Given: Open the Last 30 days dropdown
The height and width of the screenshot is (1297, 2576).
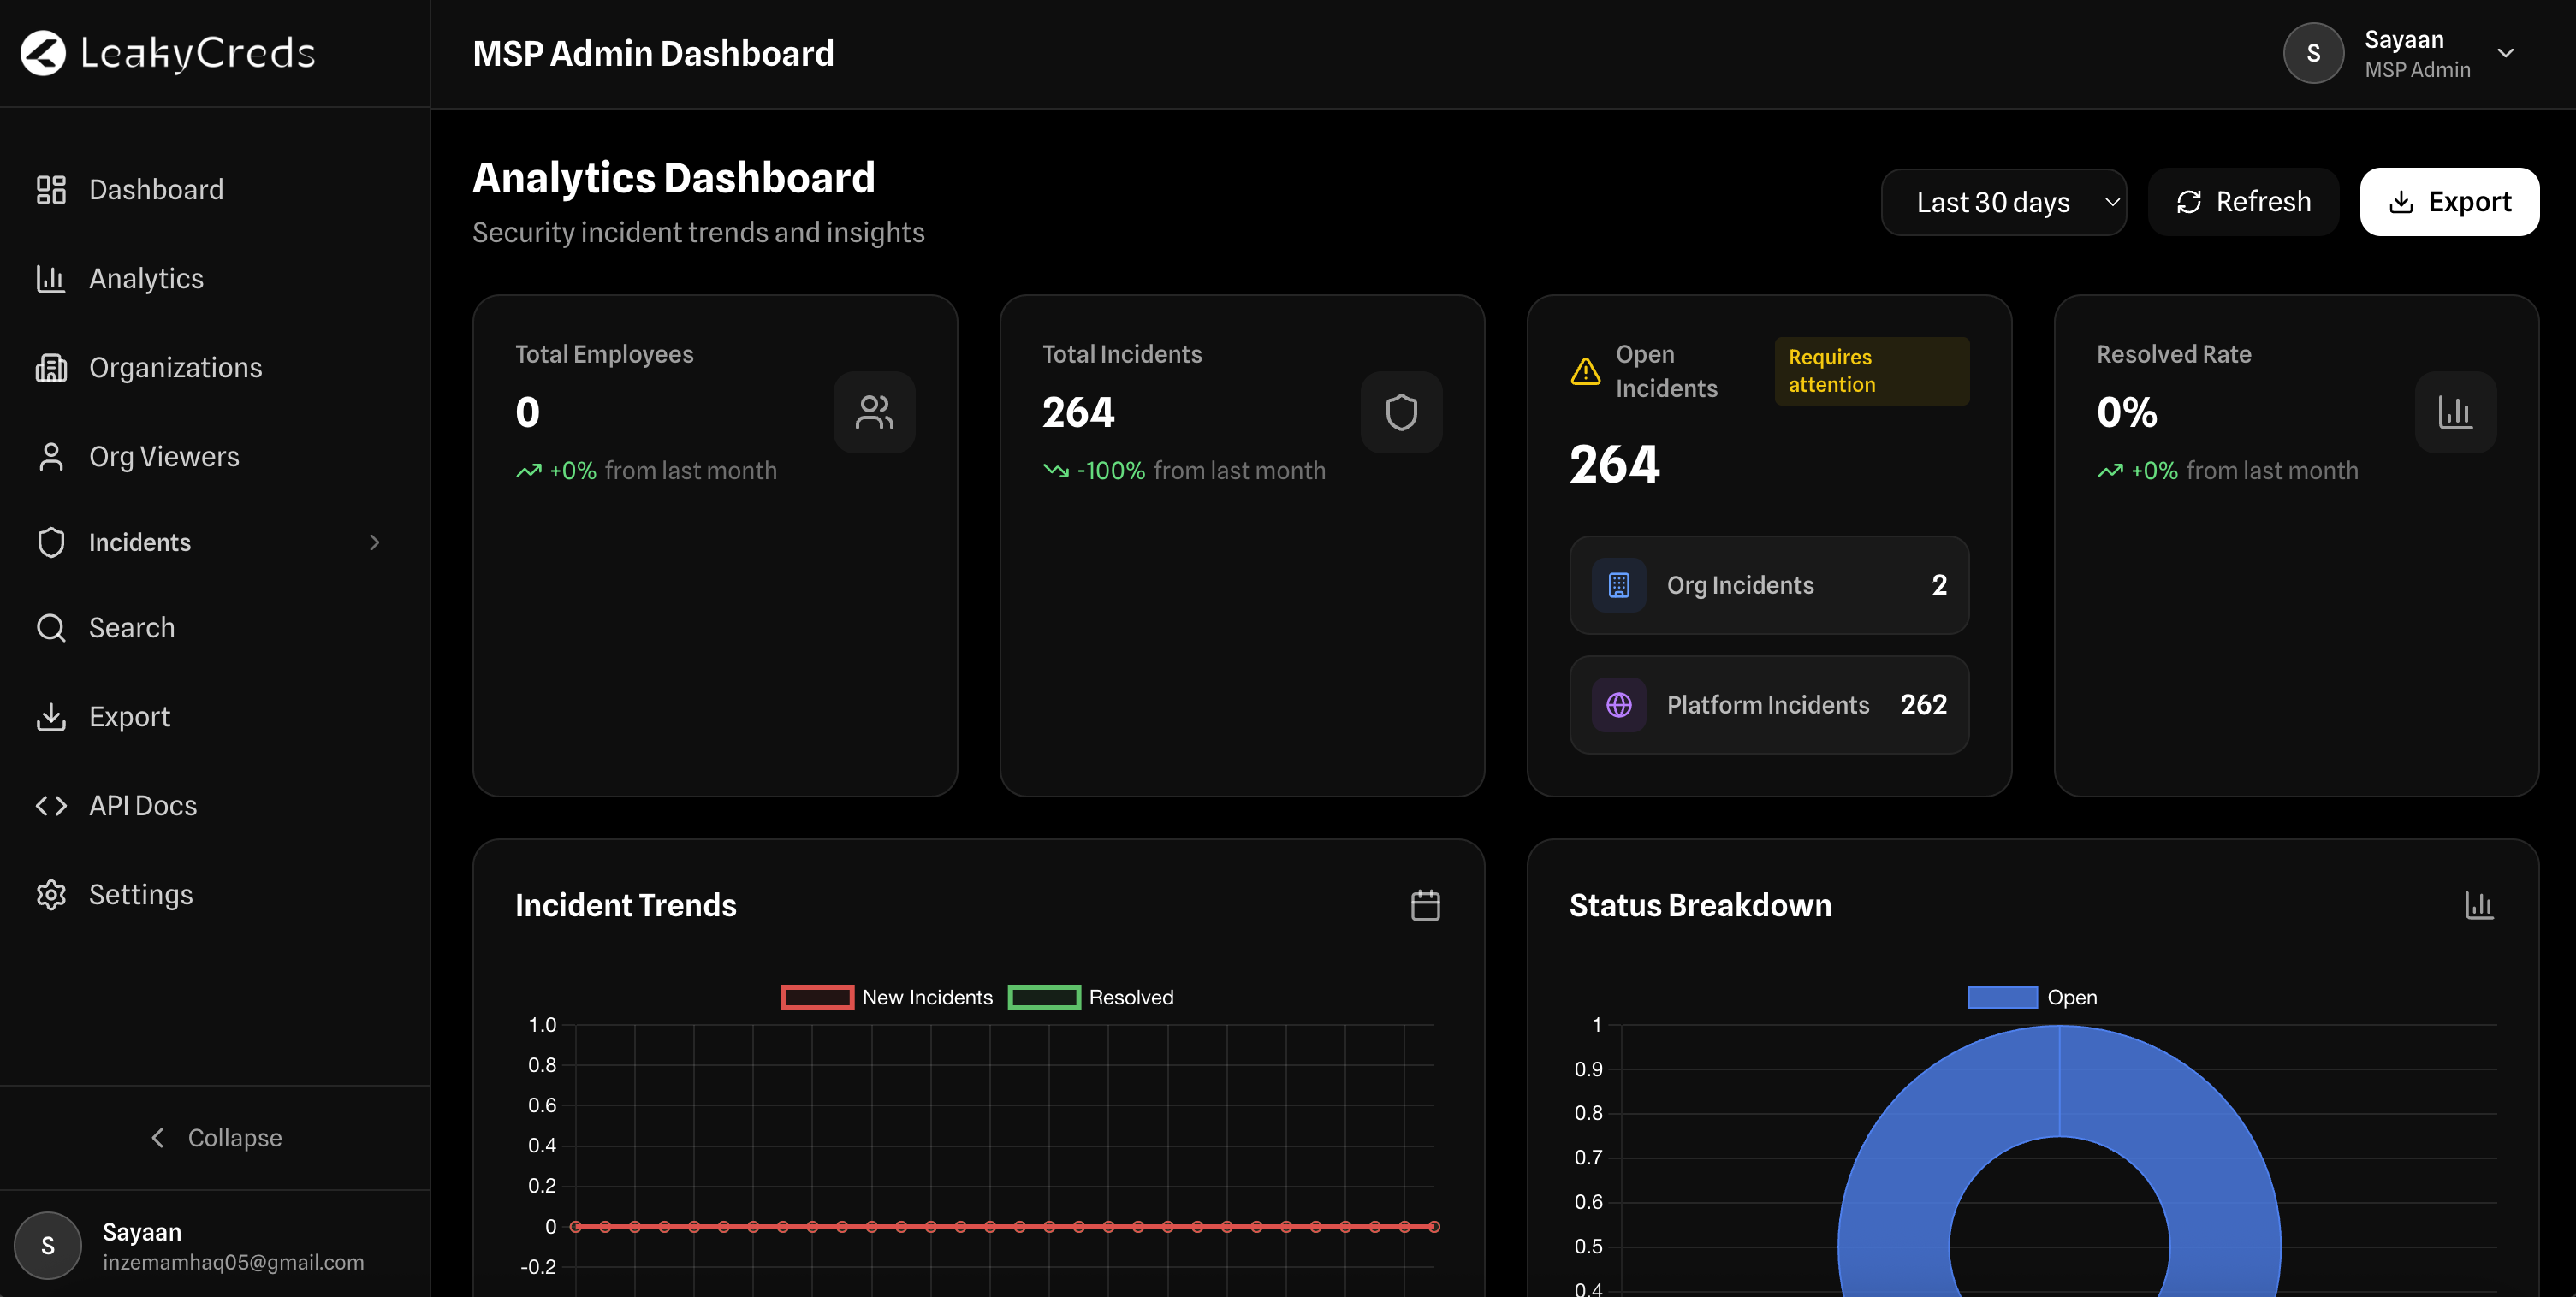Looking at the screenshot, I should tap(2003, 202).
